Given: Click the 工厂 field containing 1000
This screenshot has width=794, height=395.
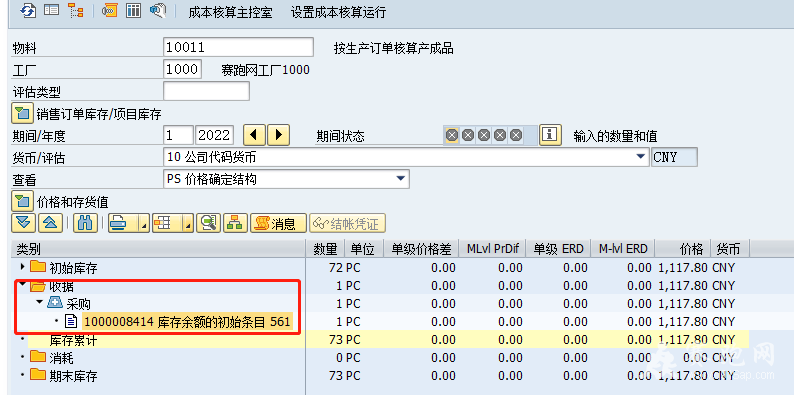Looking at the screenshot, I should click(182, 69).
